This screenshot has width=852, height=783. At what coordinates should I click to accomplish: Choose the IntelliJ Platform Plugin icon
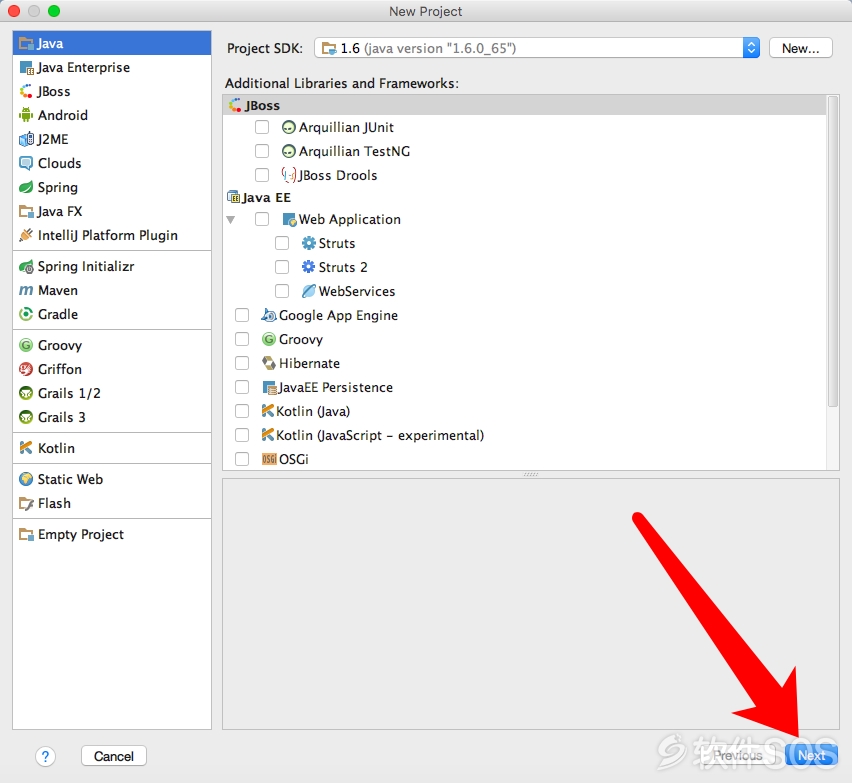tap(26, 235)
